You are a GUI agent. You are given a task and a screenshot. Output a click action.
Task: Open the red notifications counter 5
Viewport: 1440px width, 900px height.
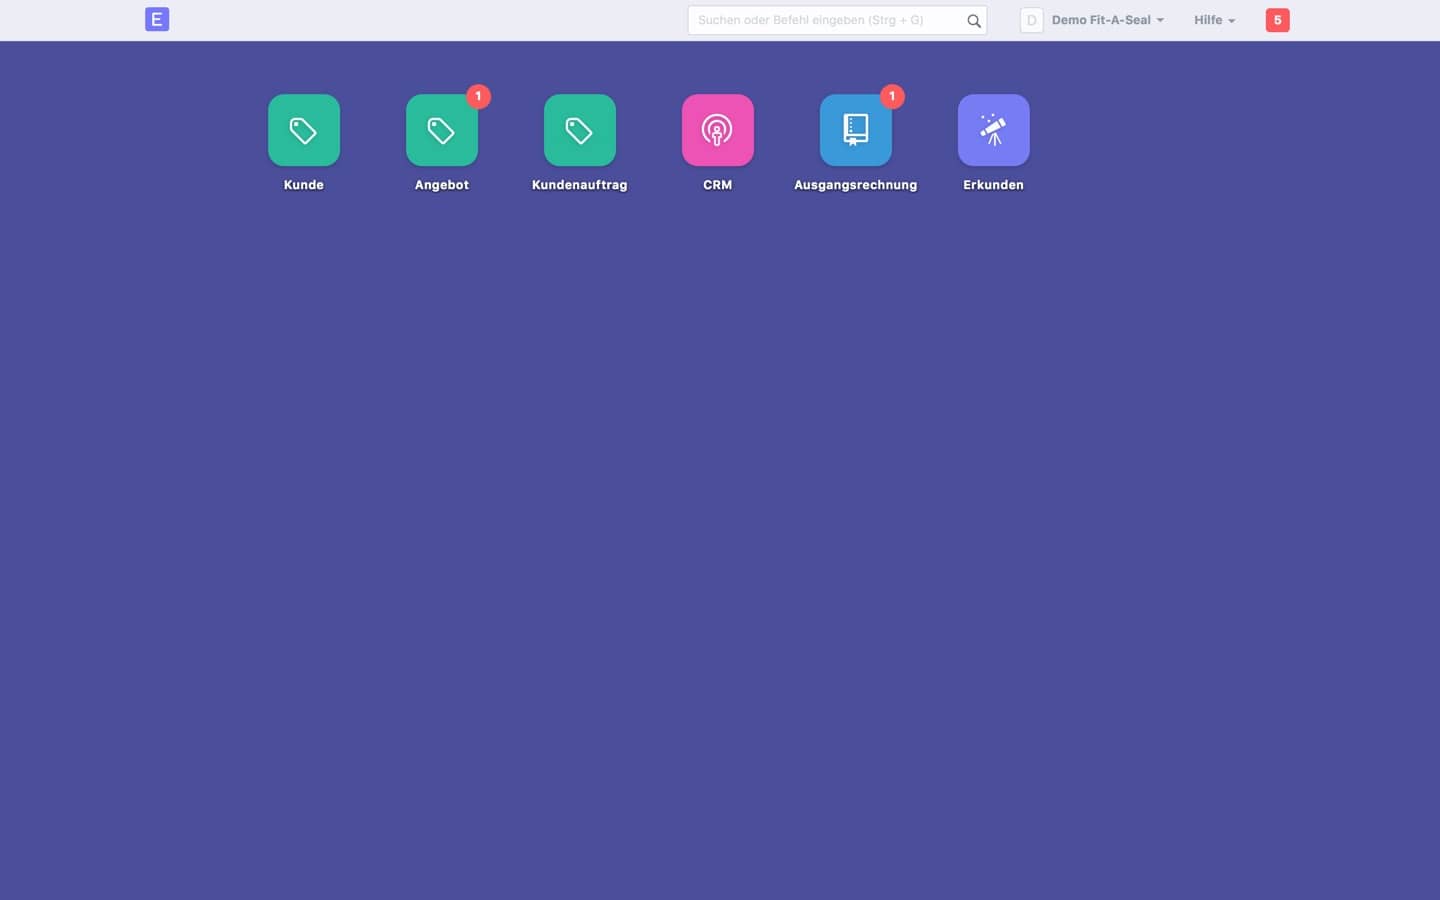tap(1277, 20)
